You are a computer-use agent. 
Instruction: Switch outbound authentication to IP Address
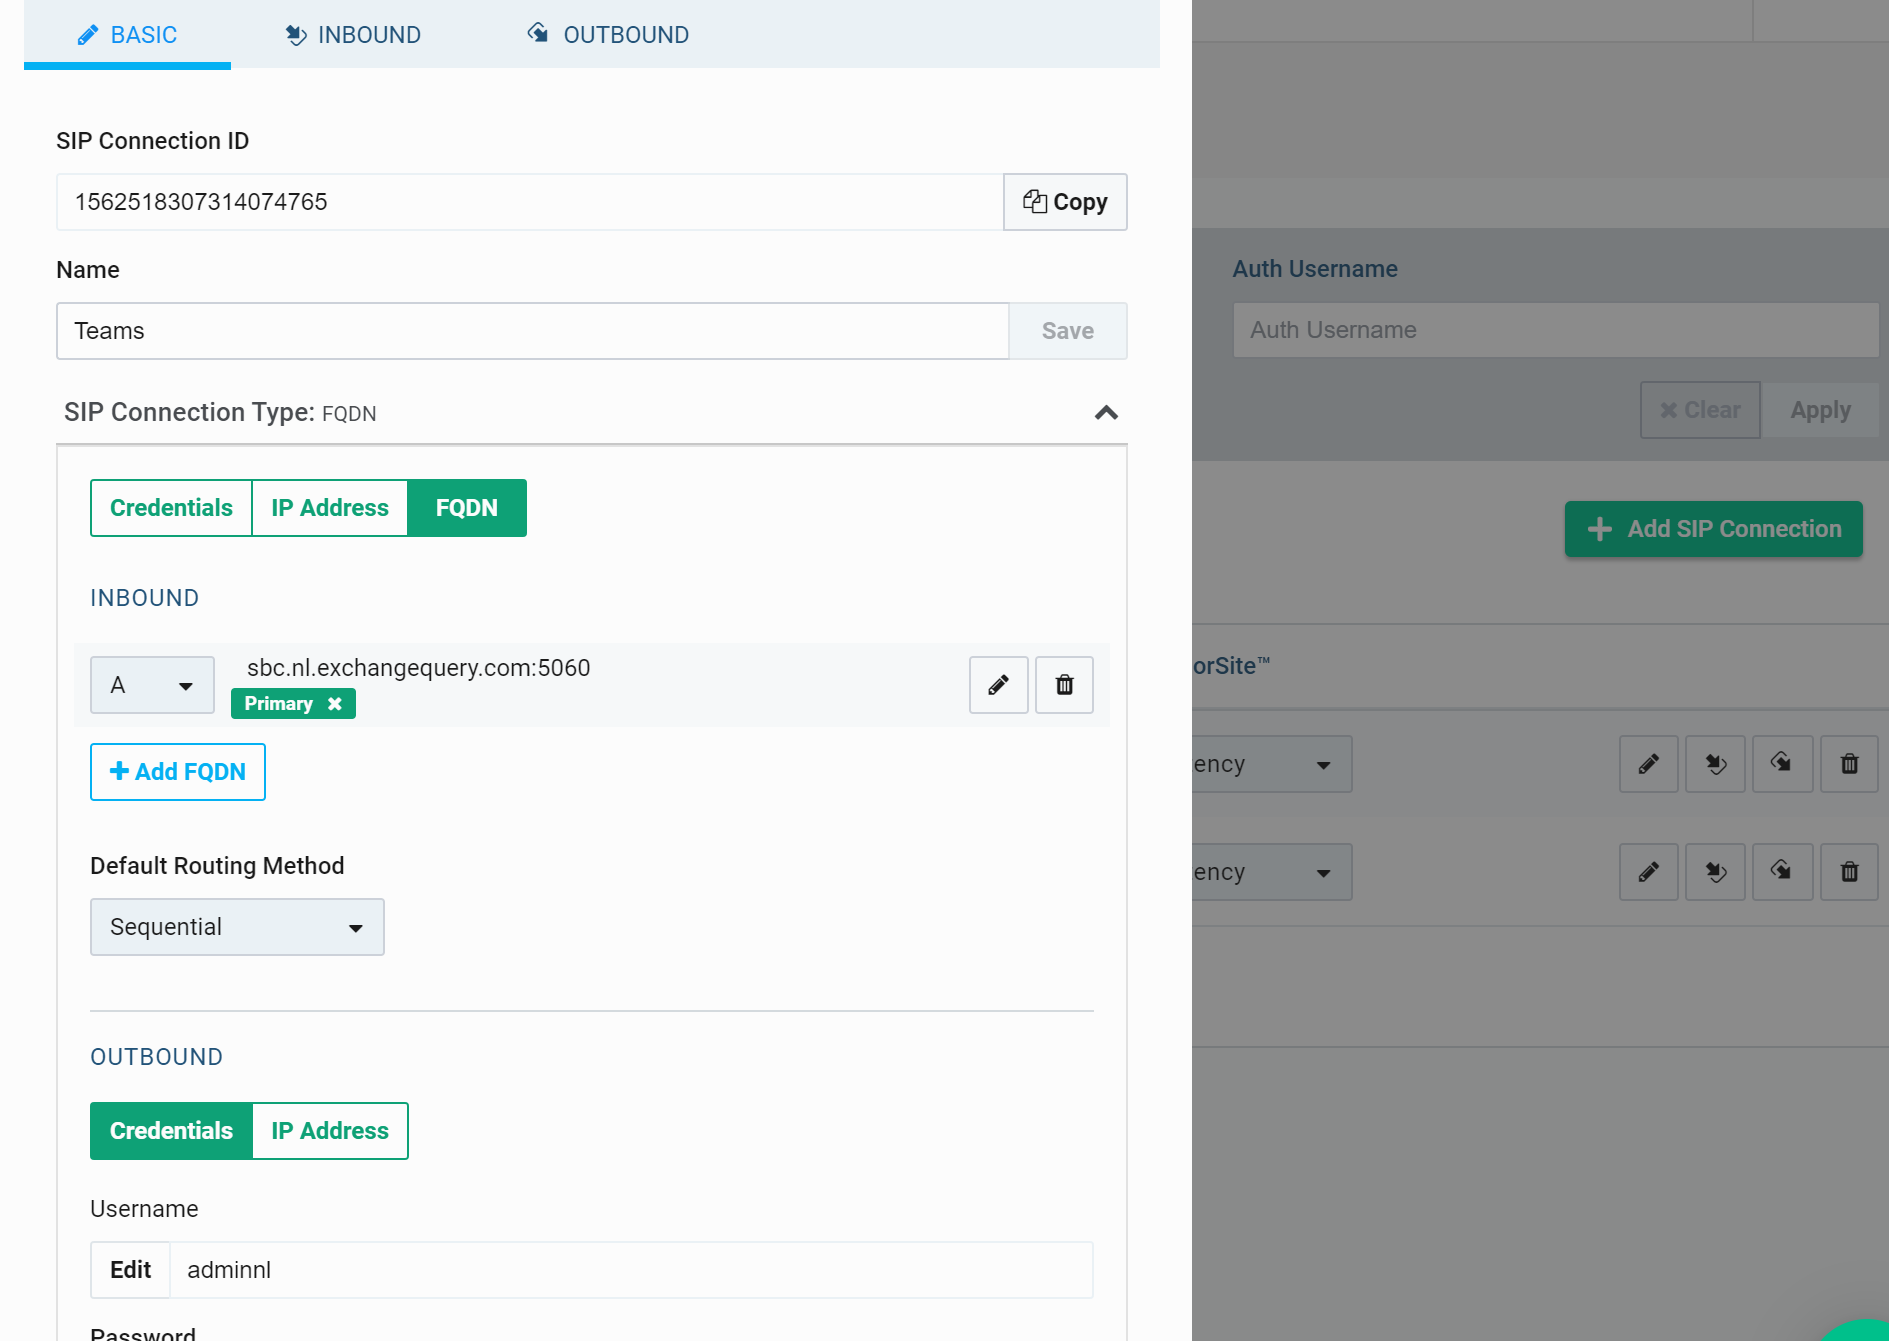(x=329, y=1131)
